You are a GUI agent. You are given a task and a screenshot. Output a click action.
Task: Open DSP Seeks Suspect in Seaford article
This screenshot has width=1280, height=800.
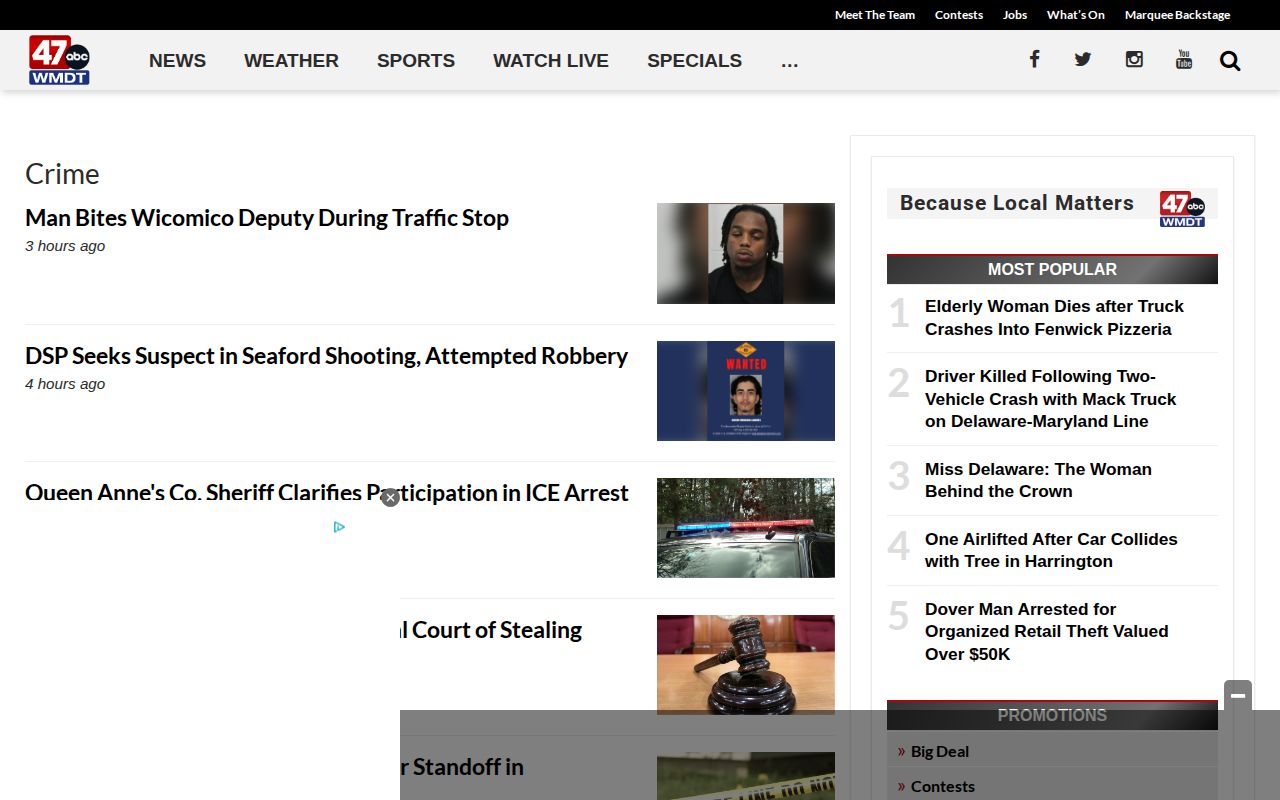(326, 355)
